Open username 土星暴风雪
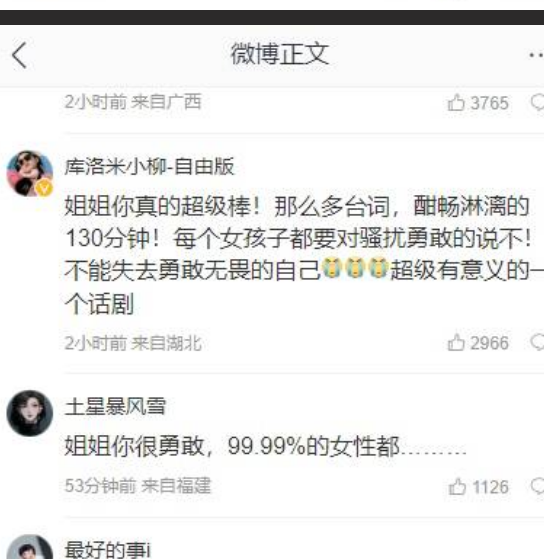This screenshot has width=544, height=559. click(115, 406)
